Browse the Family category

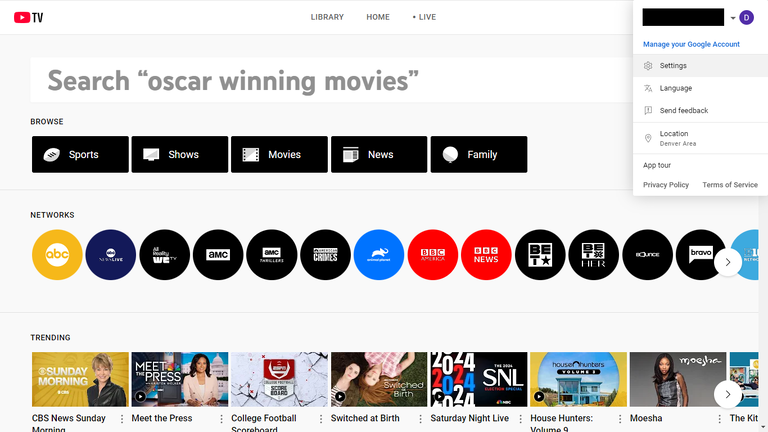(x=479, y=154)
